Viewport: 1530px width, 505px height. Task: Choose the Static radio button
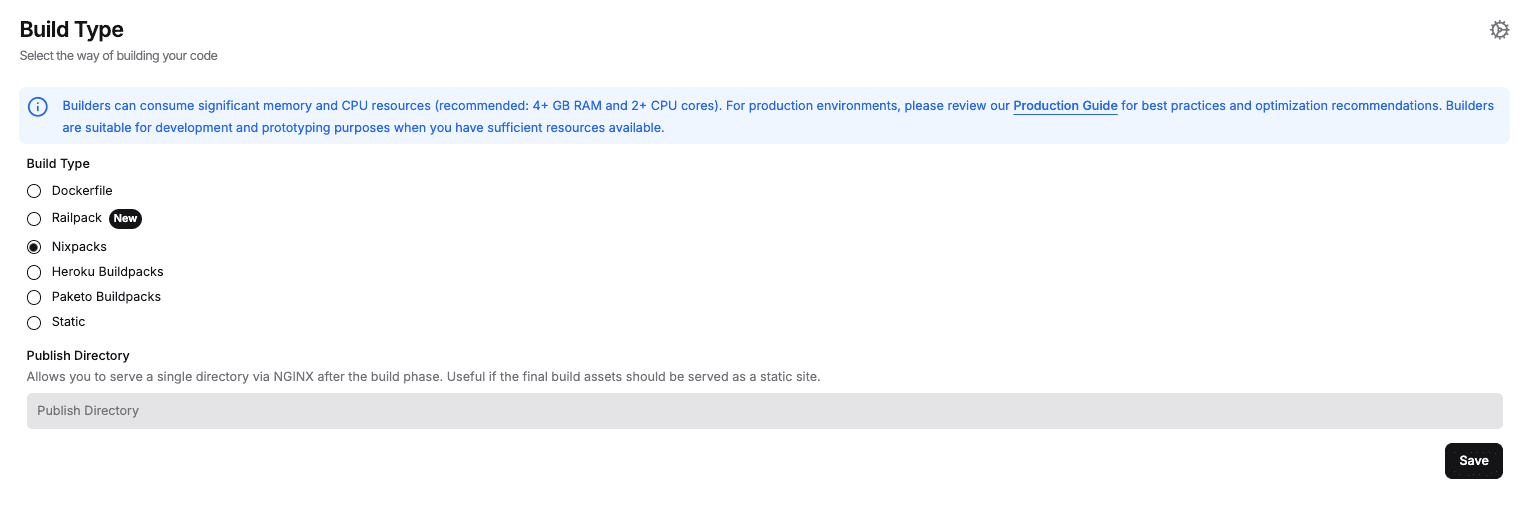(x=34, y=322)
